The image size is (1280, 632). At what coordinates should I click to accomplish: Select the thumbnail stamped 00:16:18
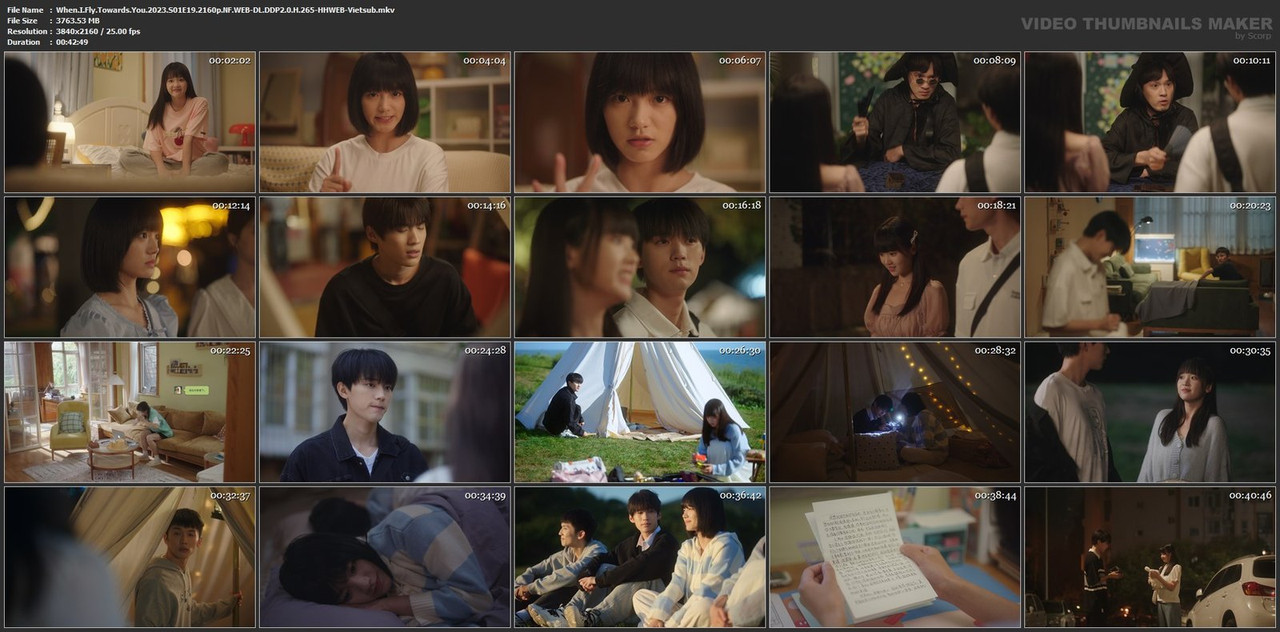pyautogui.click(x=640, y=267)
